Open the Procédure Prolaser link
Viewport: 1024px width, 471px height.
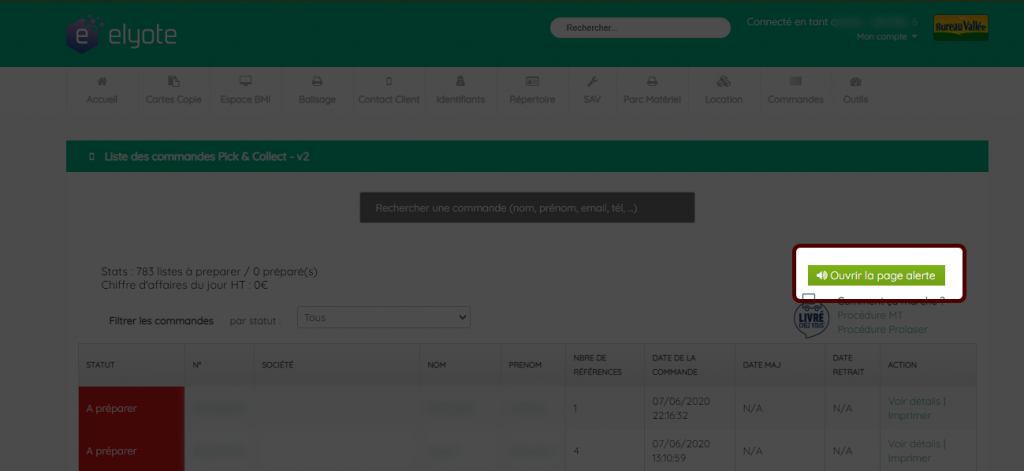[882, 329]
